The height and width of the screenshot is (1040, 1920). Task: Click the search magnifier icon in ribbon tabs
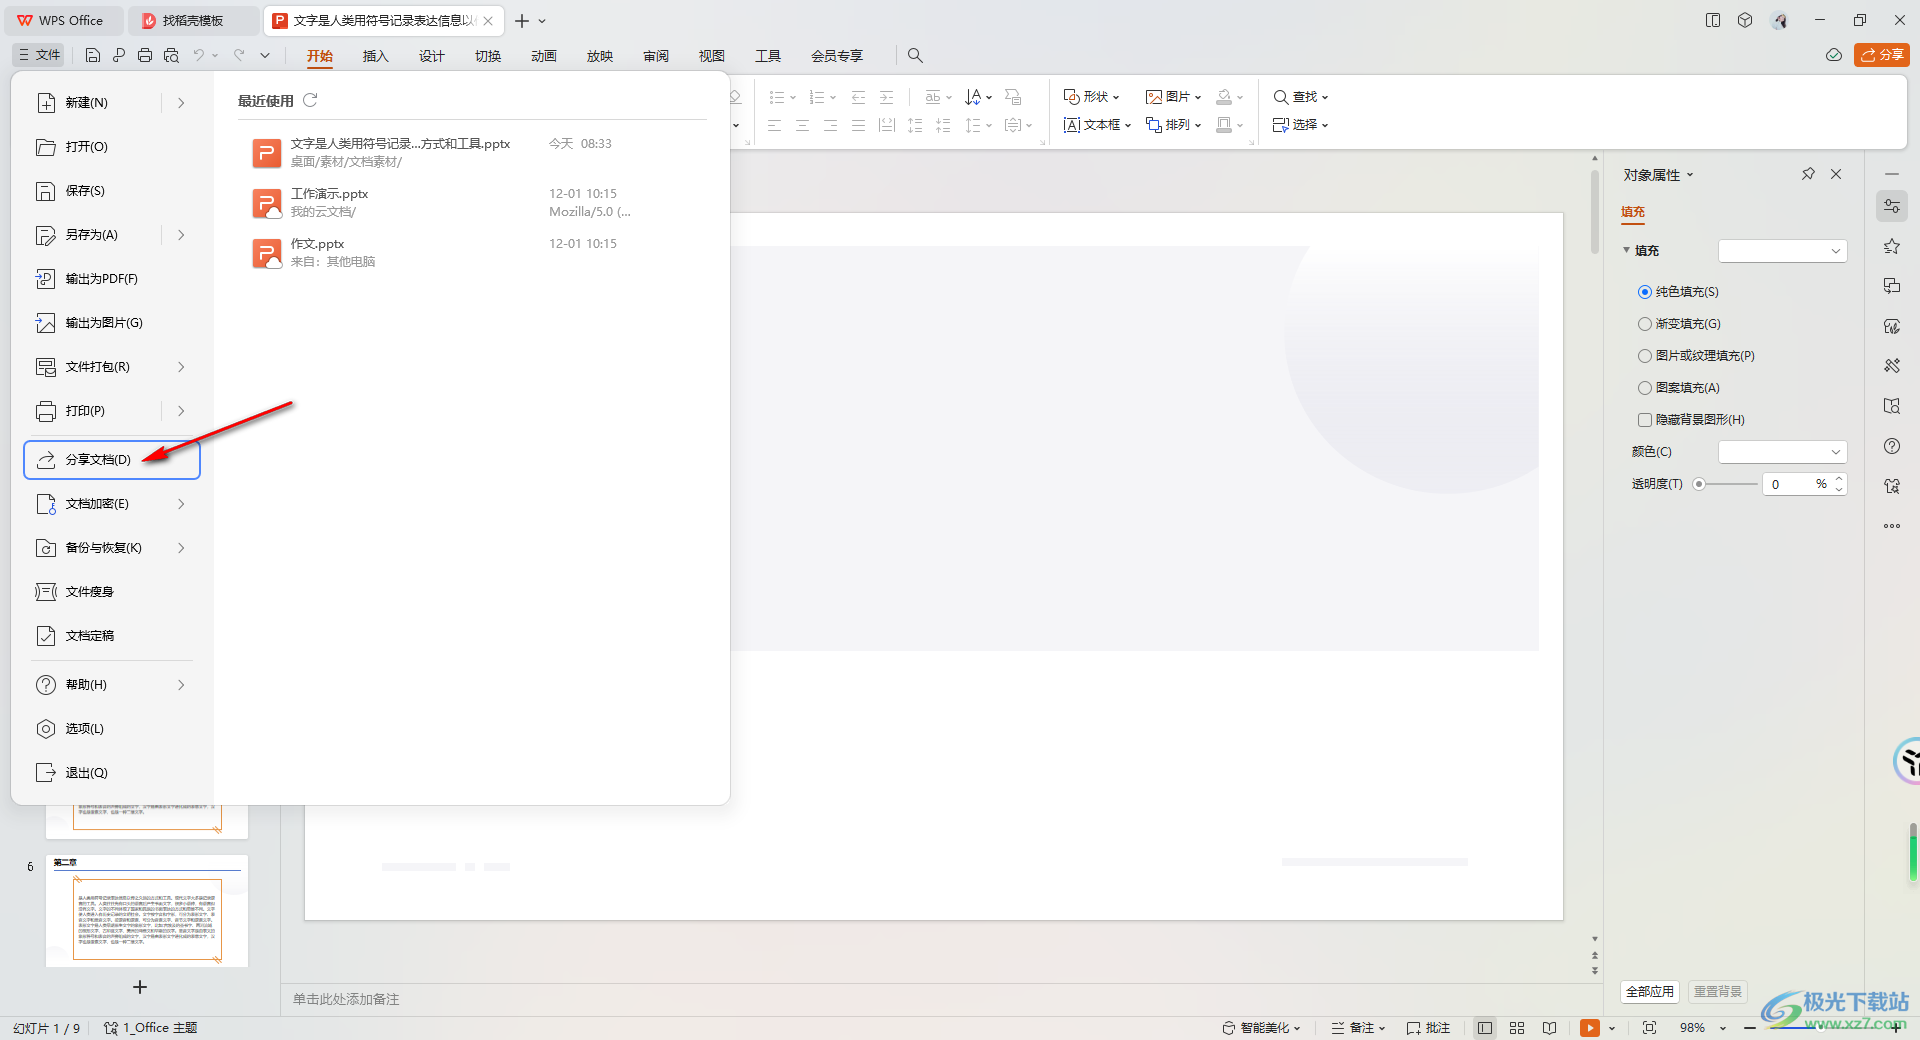tap(915, 56)
